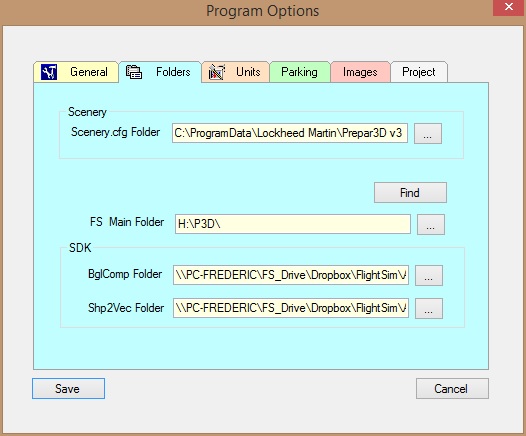Click the Shp2Vec Folder path field

291,308
